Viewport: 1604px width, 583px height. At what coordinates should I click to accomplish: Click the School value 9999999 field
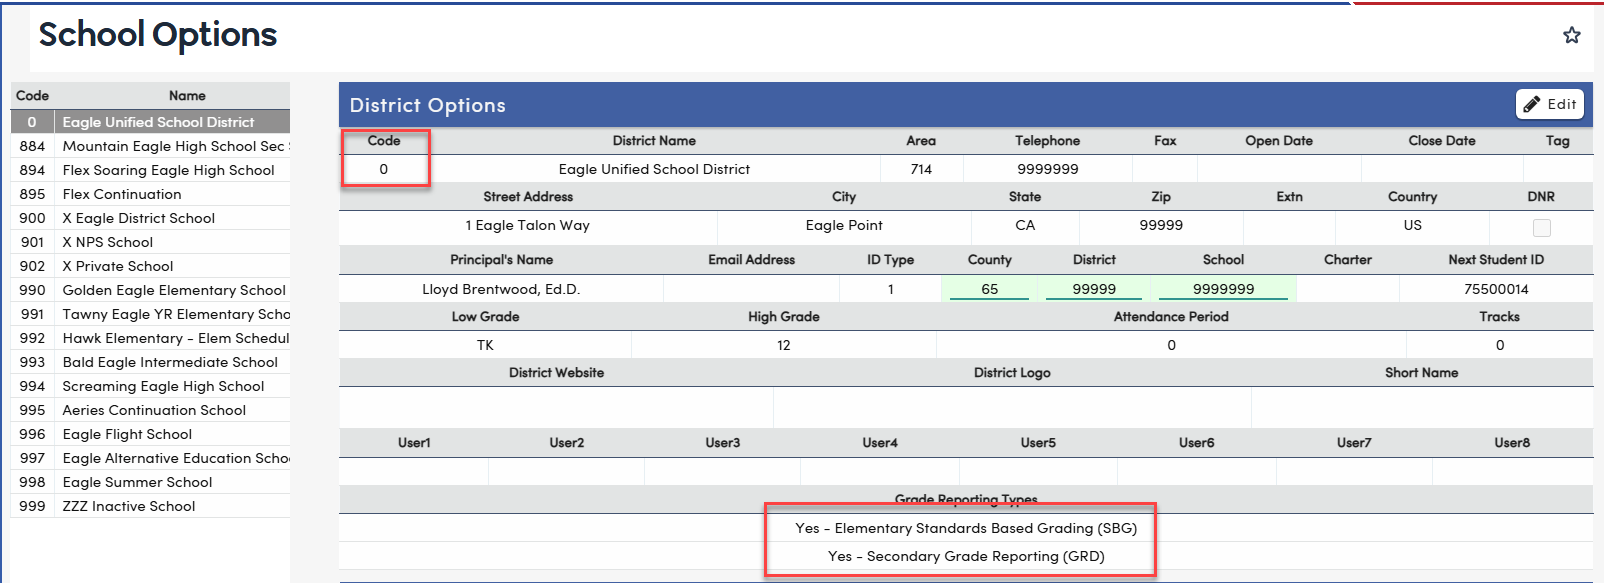(1223, 289)
